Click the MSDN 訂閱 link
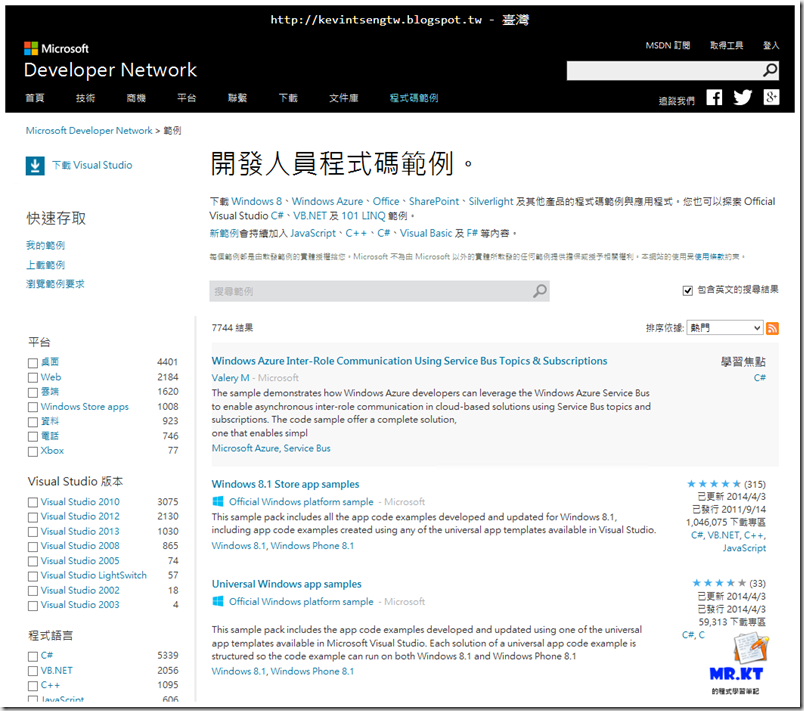 tap(668, 45)
